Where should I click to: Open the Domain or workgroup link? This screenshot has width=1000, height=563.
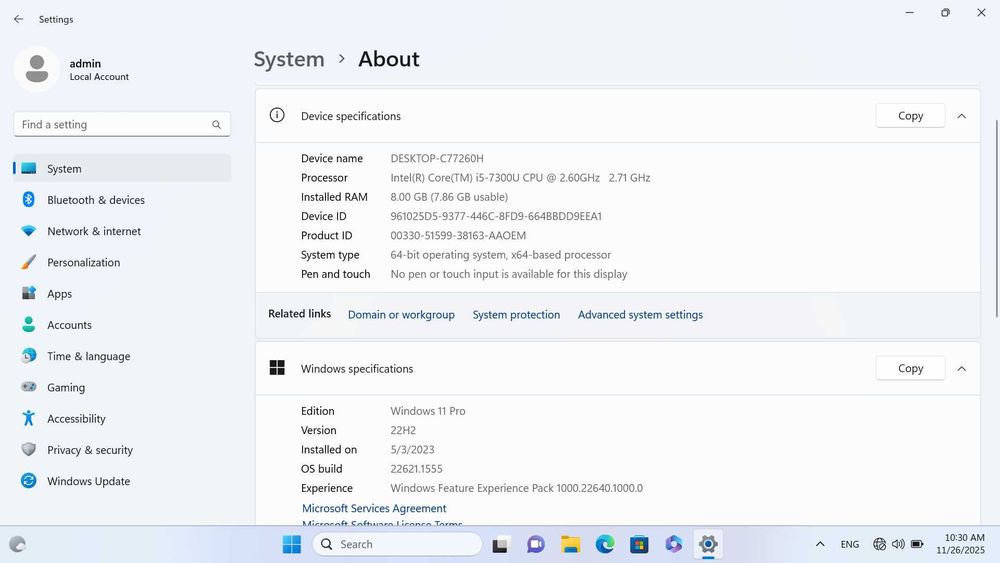[401, 314]
